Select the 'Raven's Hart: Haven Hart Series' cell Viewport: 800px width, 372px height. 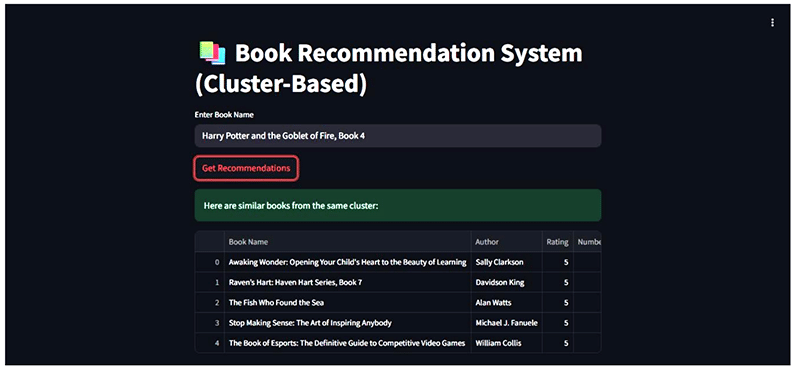tap(347, 282)
